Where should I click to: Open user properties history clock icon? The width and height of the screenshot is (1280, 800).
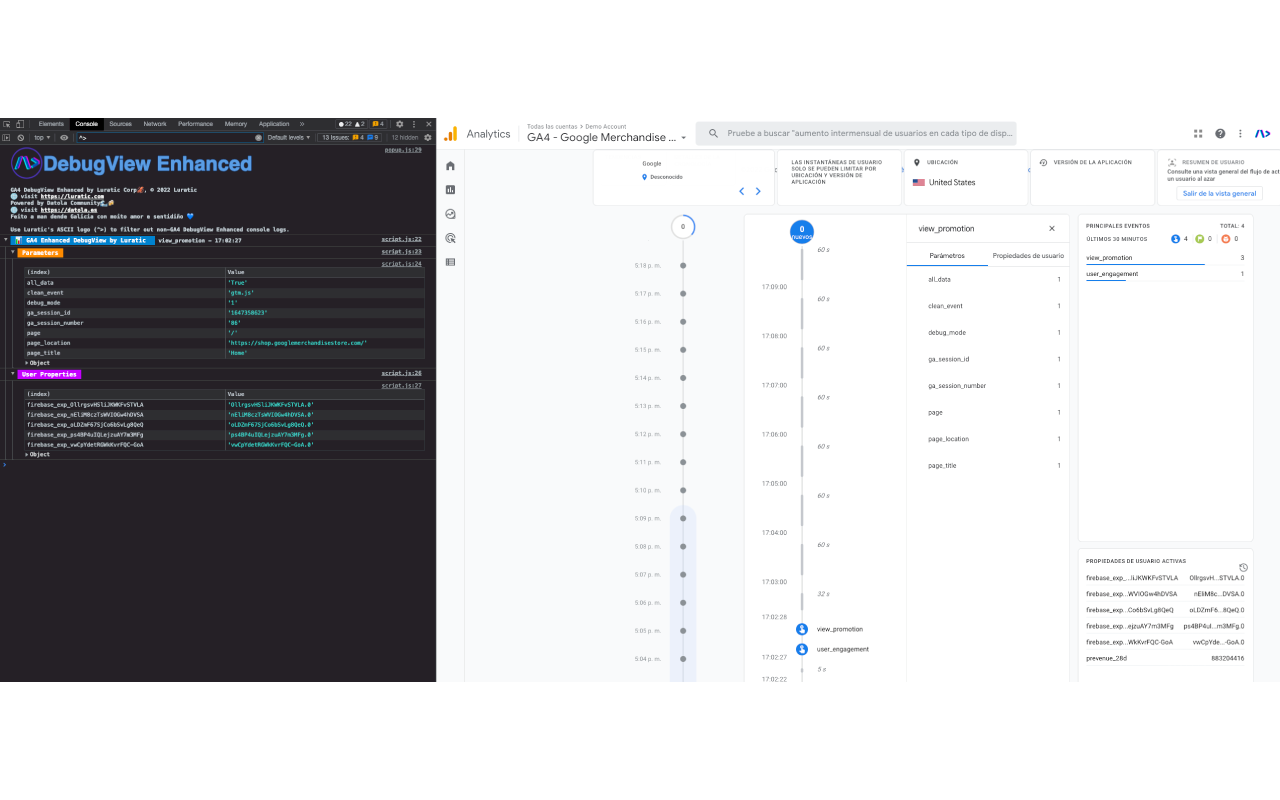click(1243, 567)
